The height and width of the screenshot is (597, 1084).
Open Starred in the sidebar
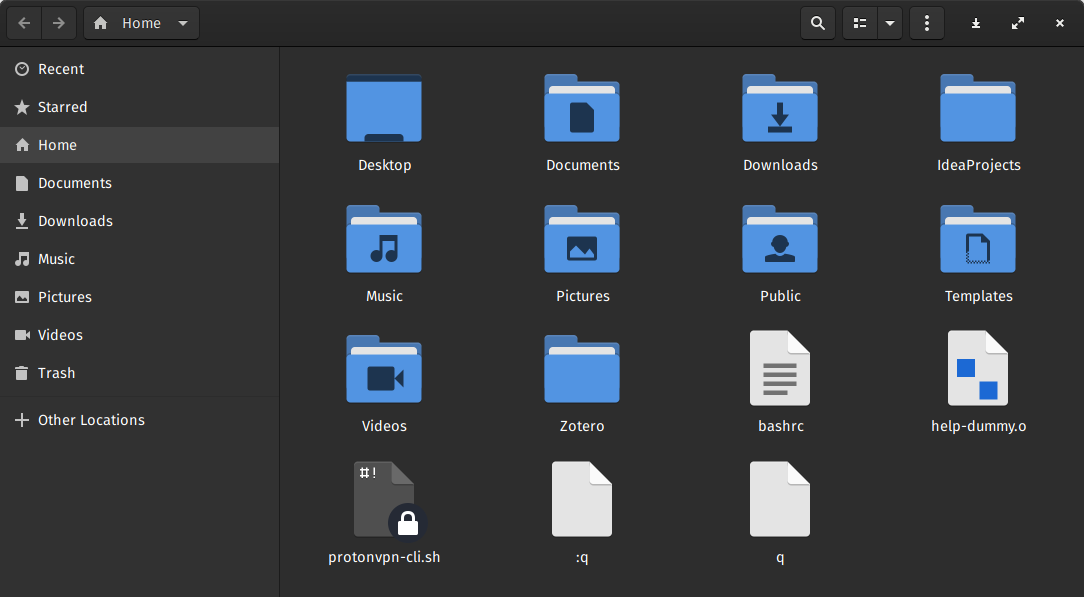62,107
